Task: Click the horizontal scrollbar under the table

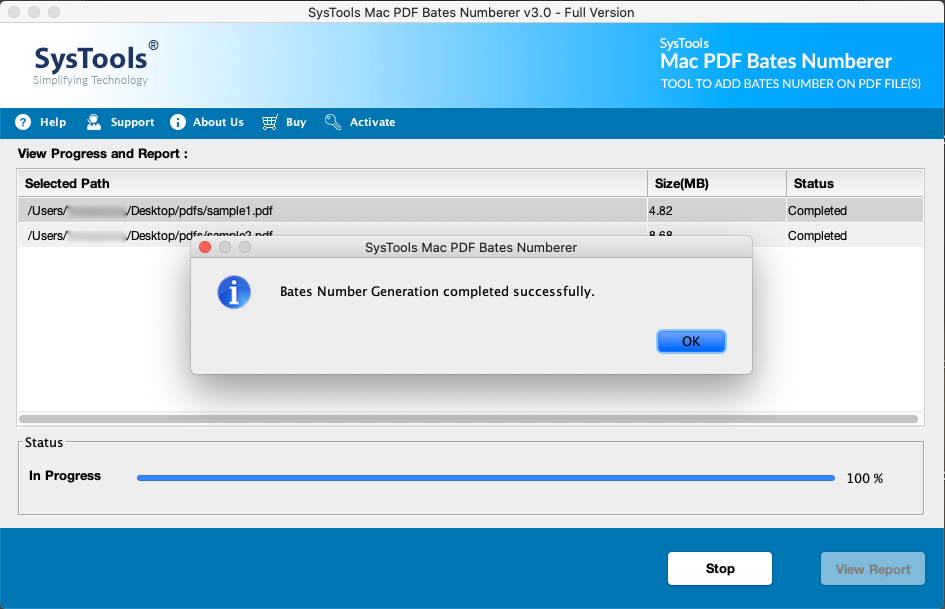Action: click(468, 418)
